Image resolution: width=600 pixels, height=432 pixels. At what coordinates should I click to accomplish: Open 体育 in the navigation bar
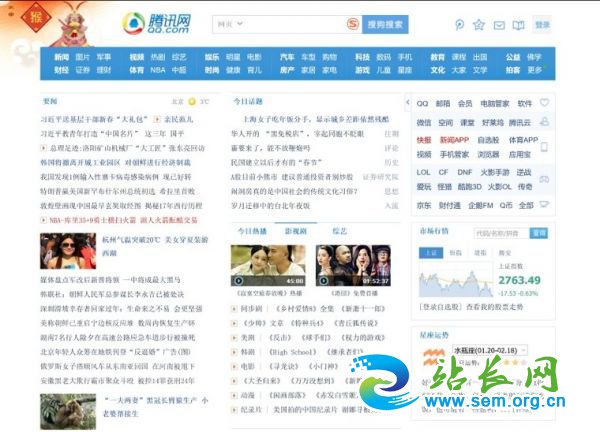pyautogui.click(x=137, y=70)
